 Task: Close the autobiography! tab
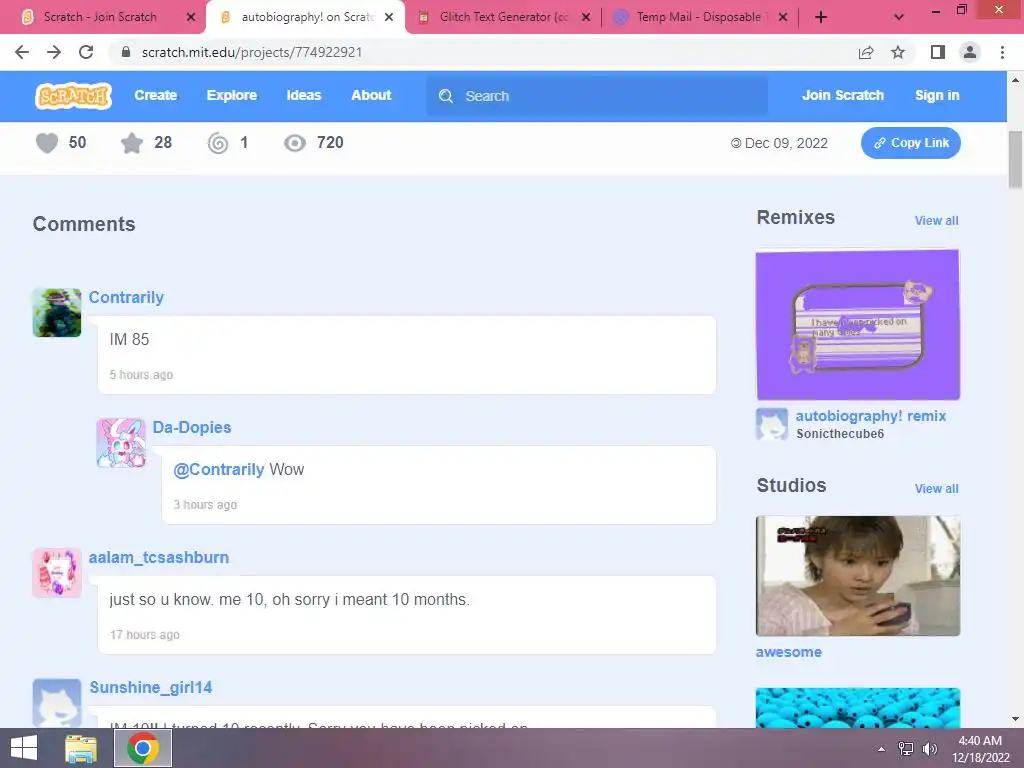pos(389,17)
